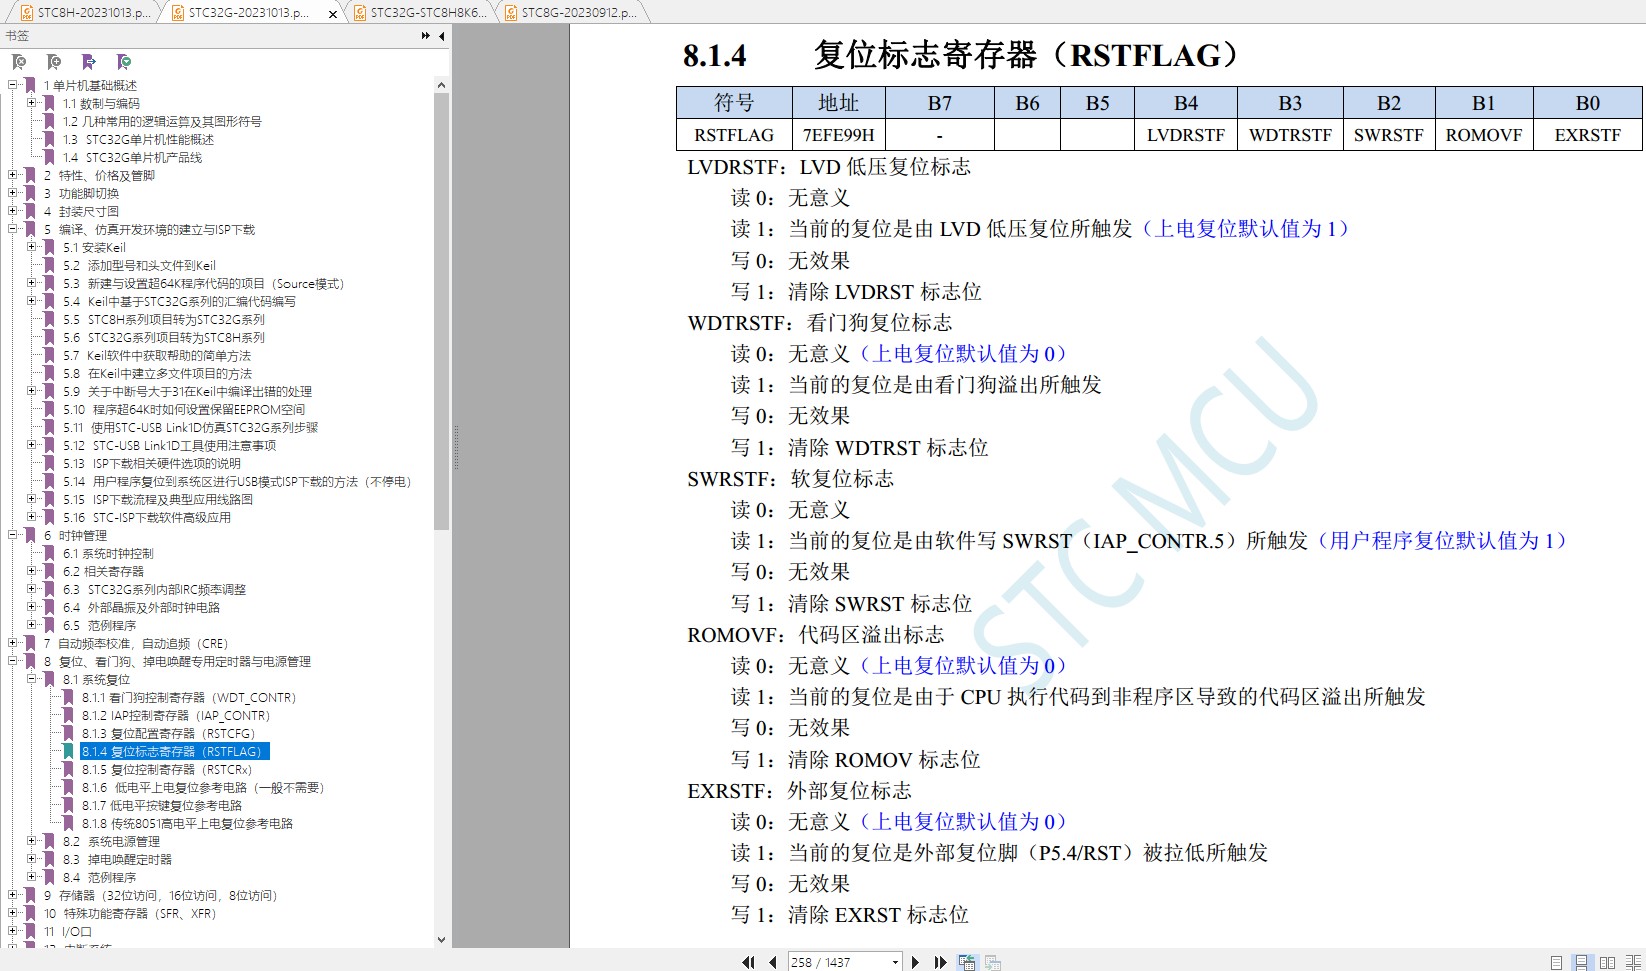Switch to single page view mode

coord(1556,962)
